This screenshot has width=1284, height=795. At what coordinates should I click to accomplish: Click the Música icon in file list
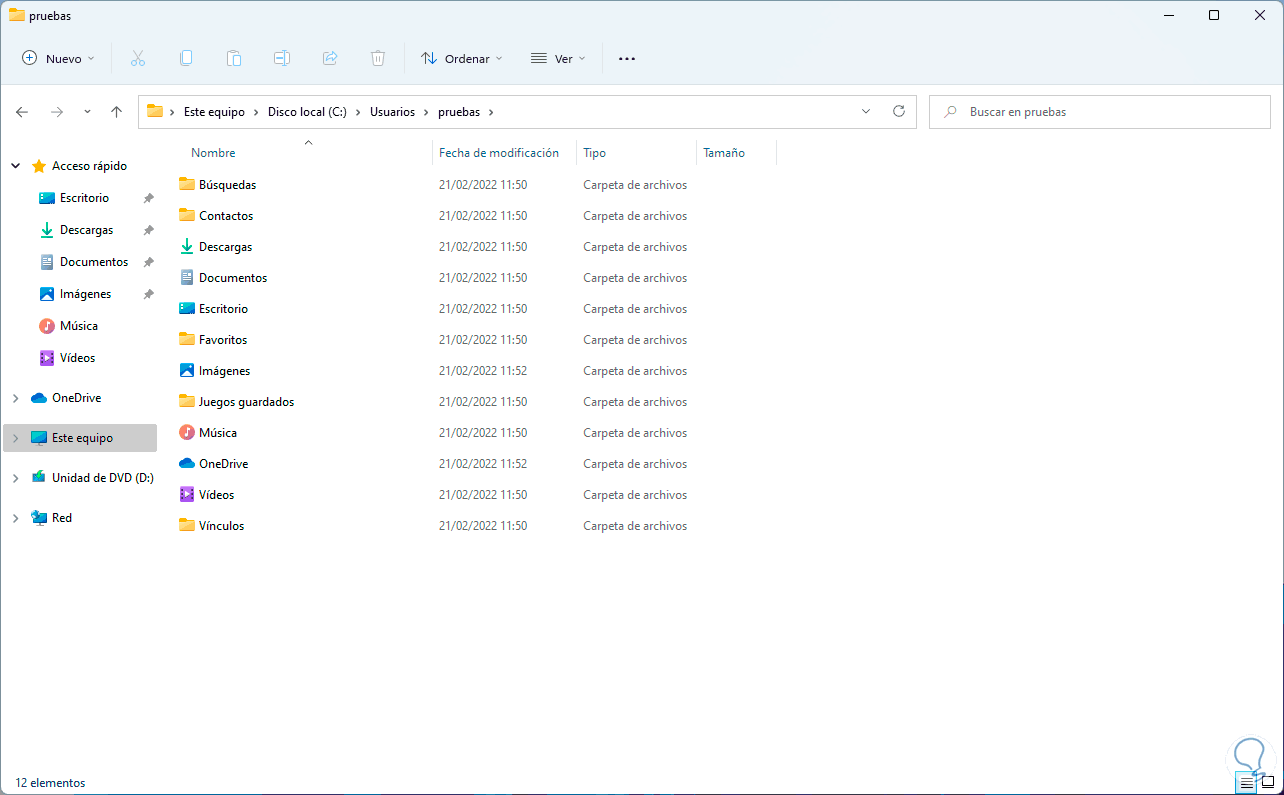[x=186, y=432]
